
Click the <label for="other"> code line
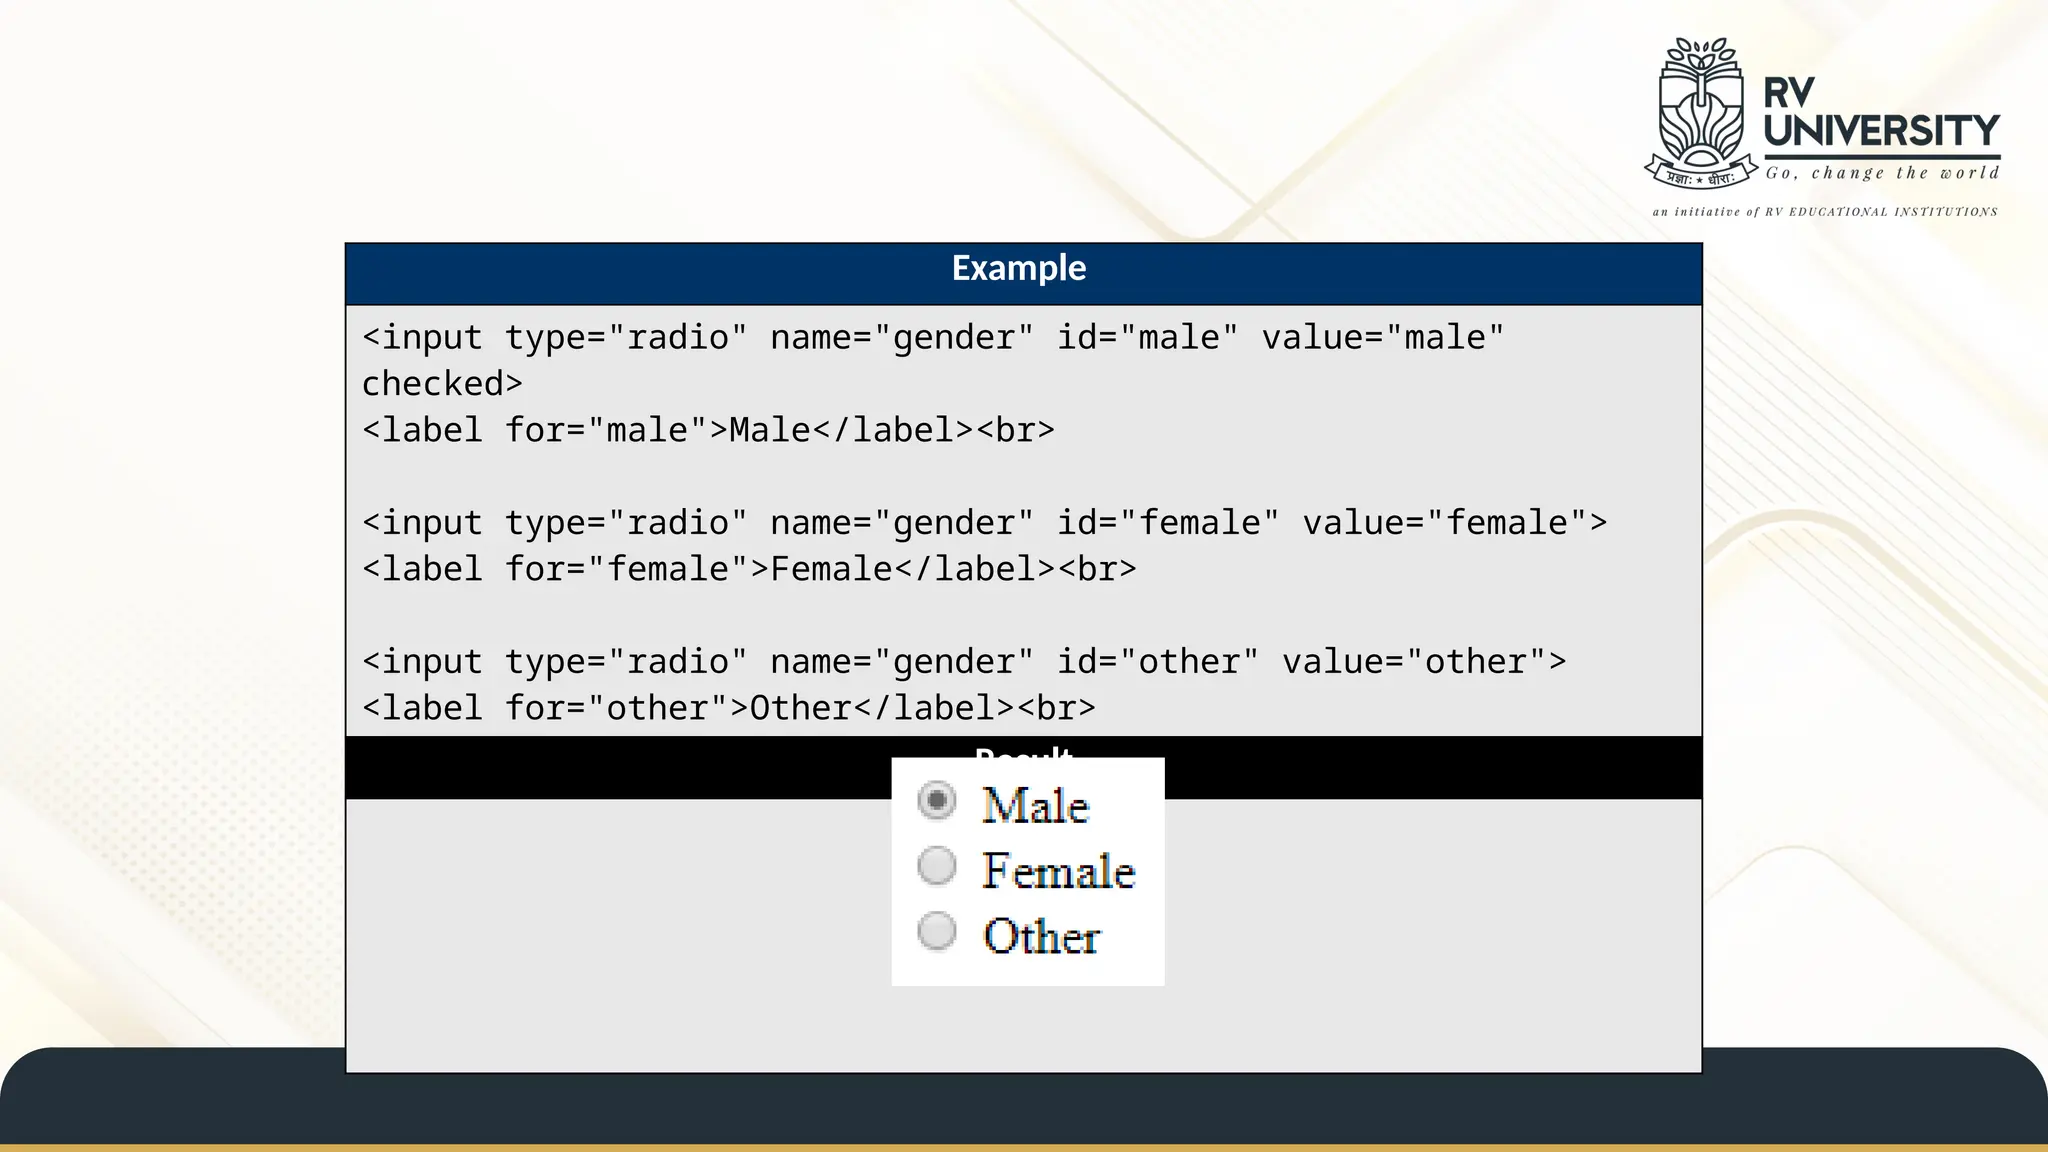point(728,708)
